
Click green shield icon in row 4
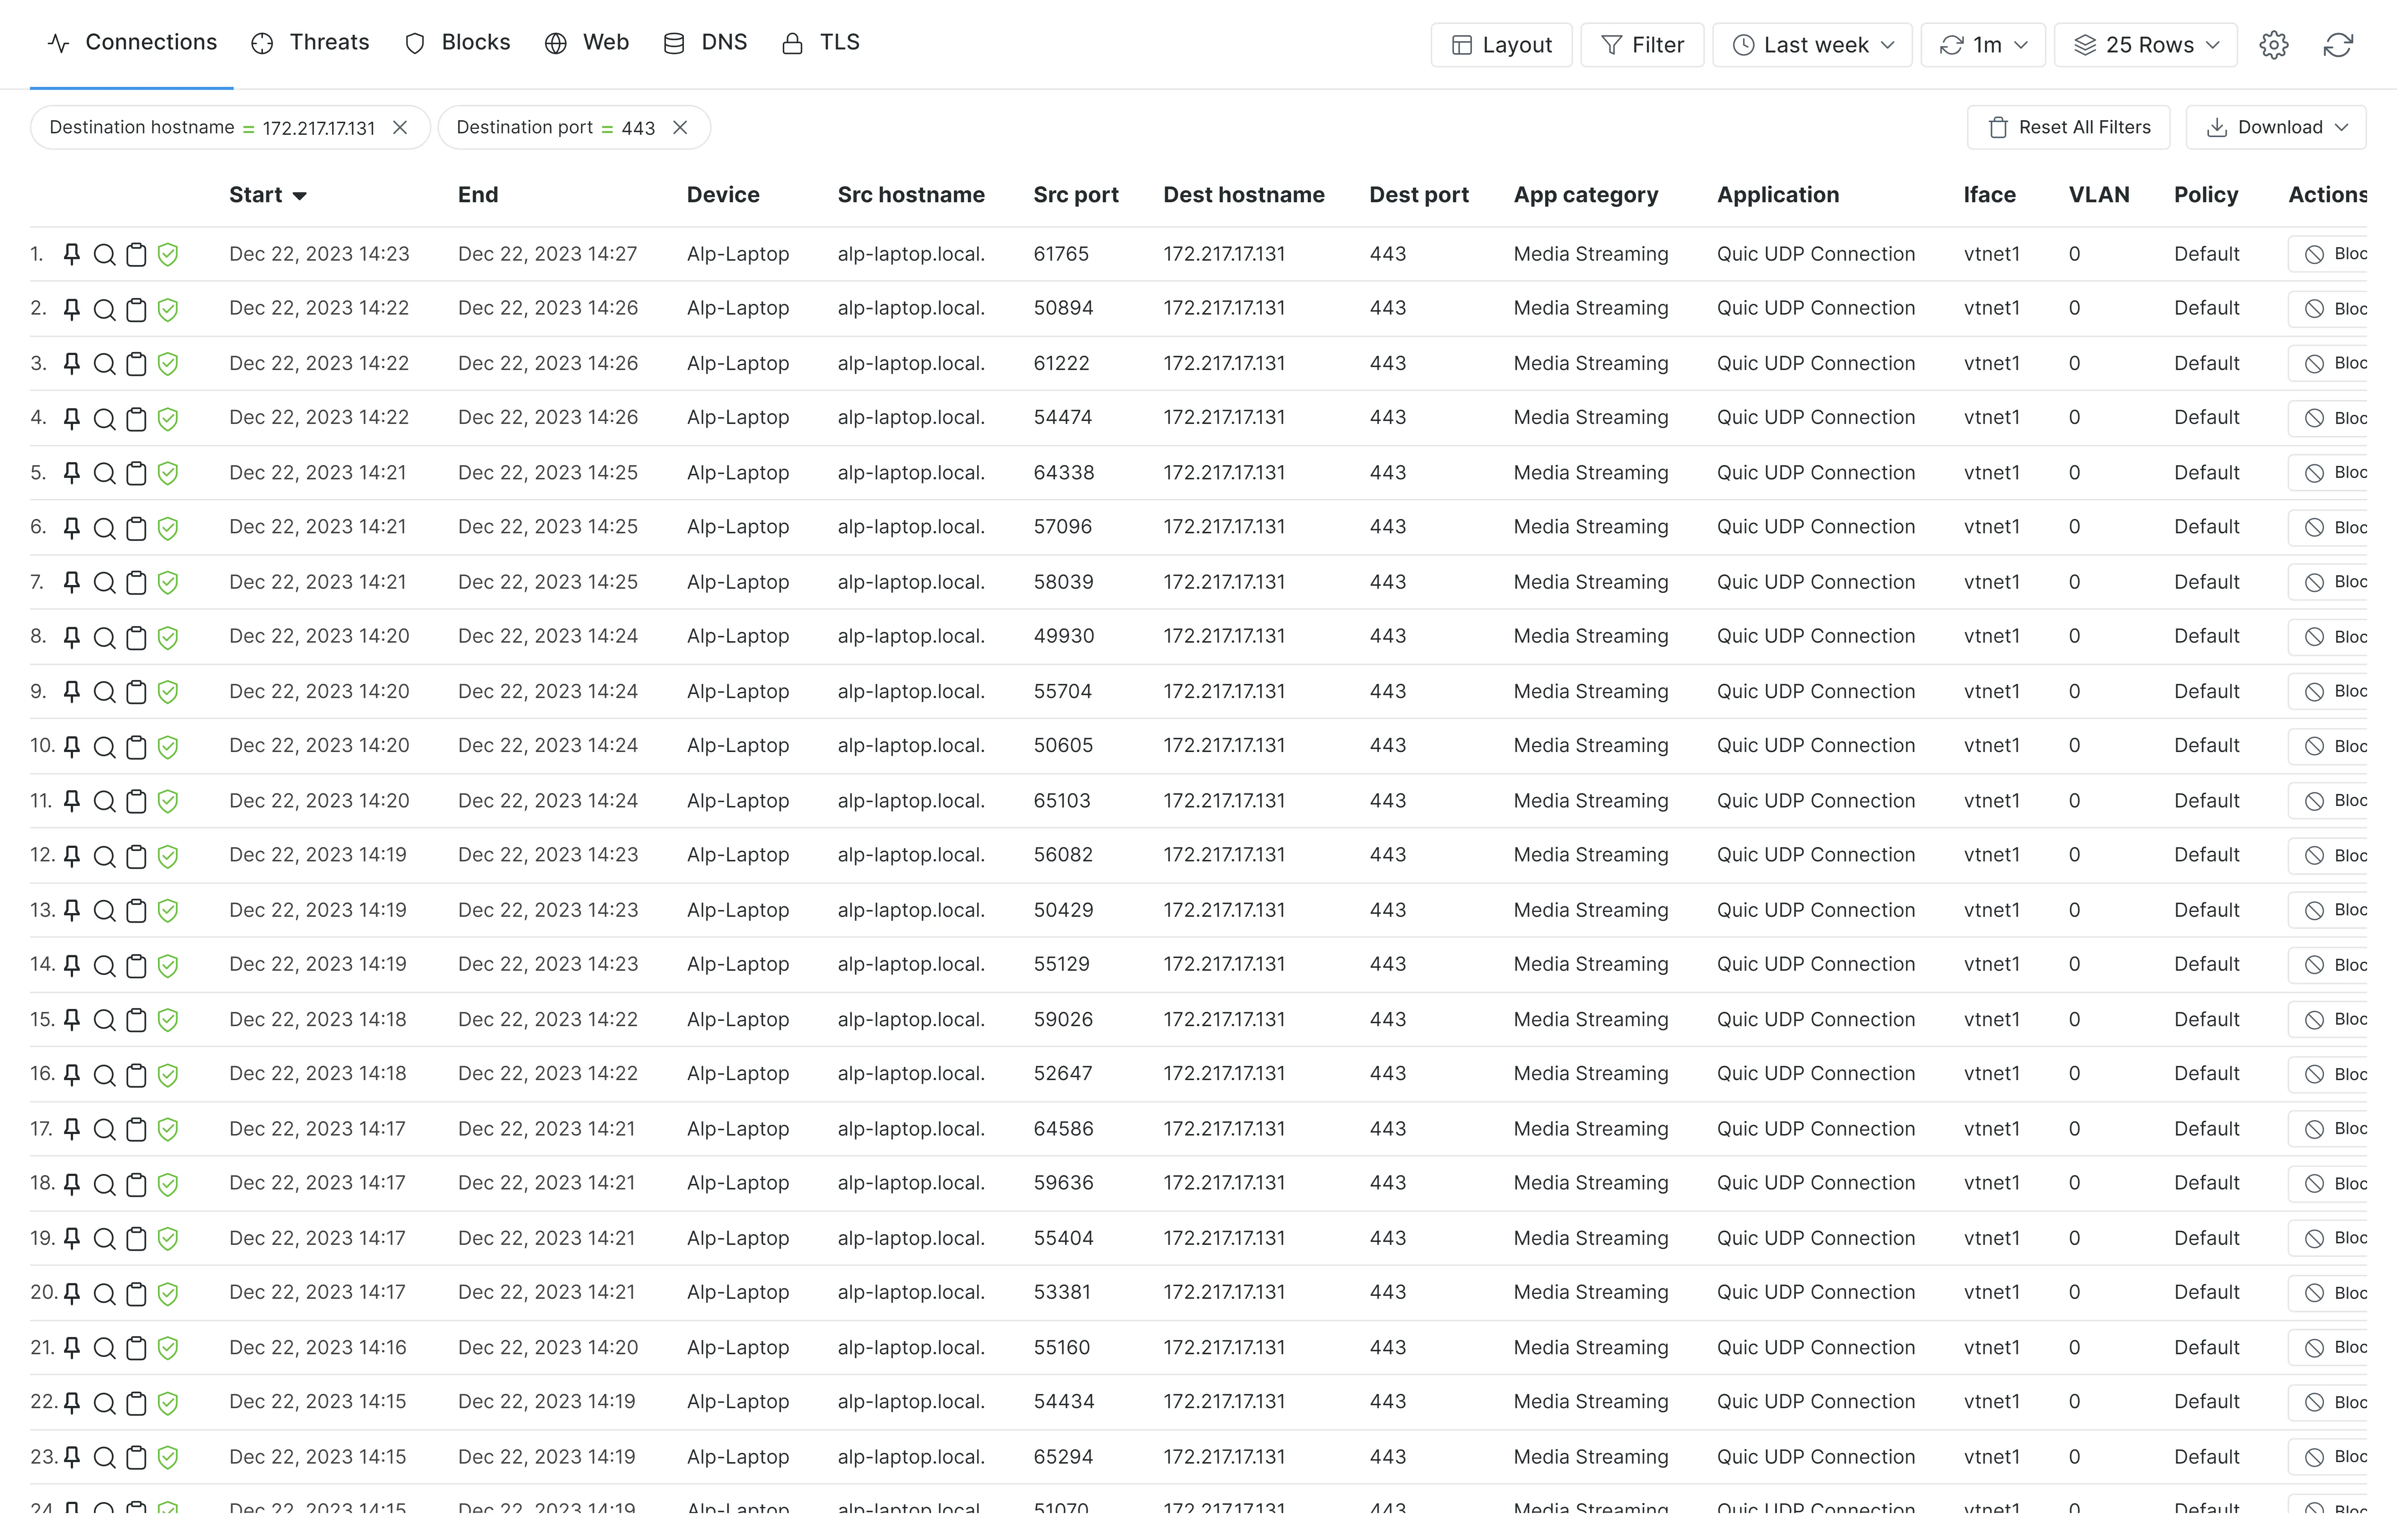(168, 419)
